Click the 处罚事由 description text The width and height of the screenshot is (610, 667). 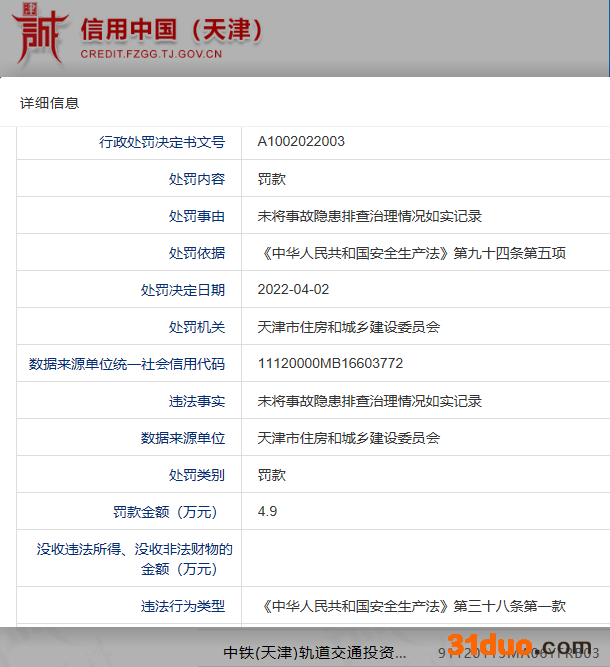point(369,216)
